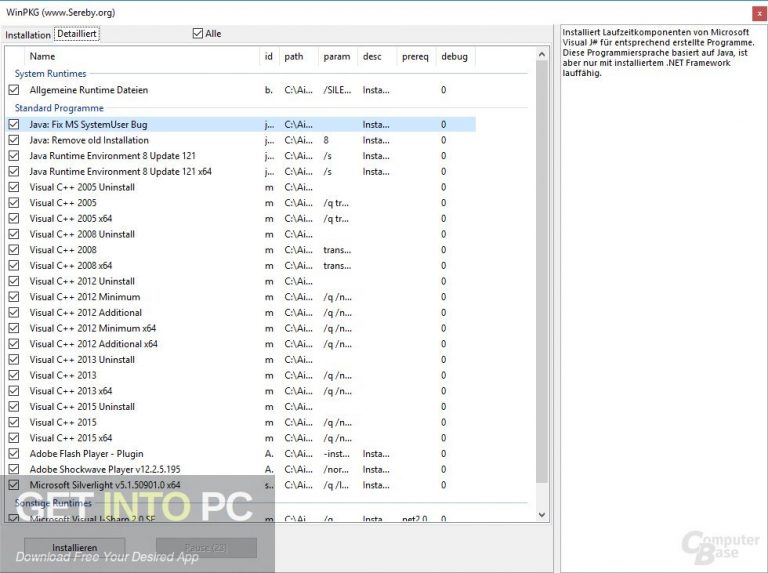The width and height of the screenshot is (768, 573).
Task: Click the Installieren button
Action: [74, 548]
